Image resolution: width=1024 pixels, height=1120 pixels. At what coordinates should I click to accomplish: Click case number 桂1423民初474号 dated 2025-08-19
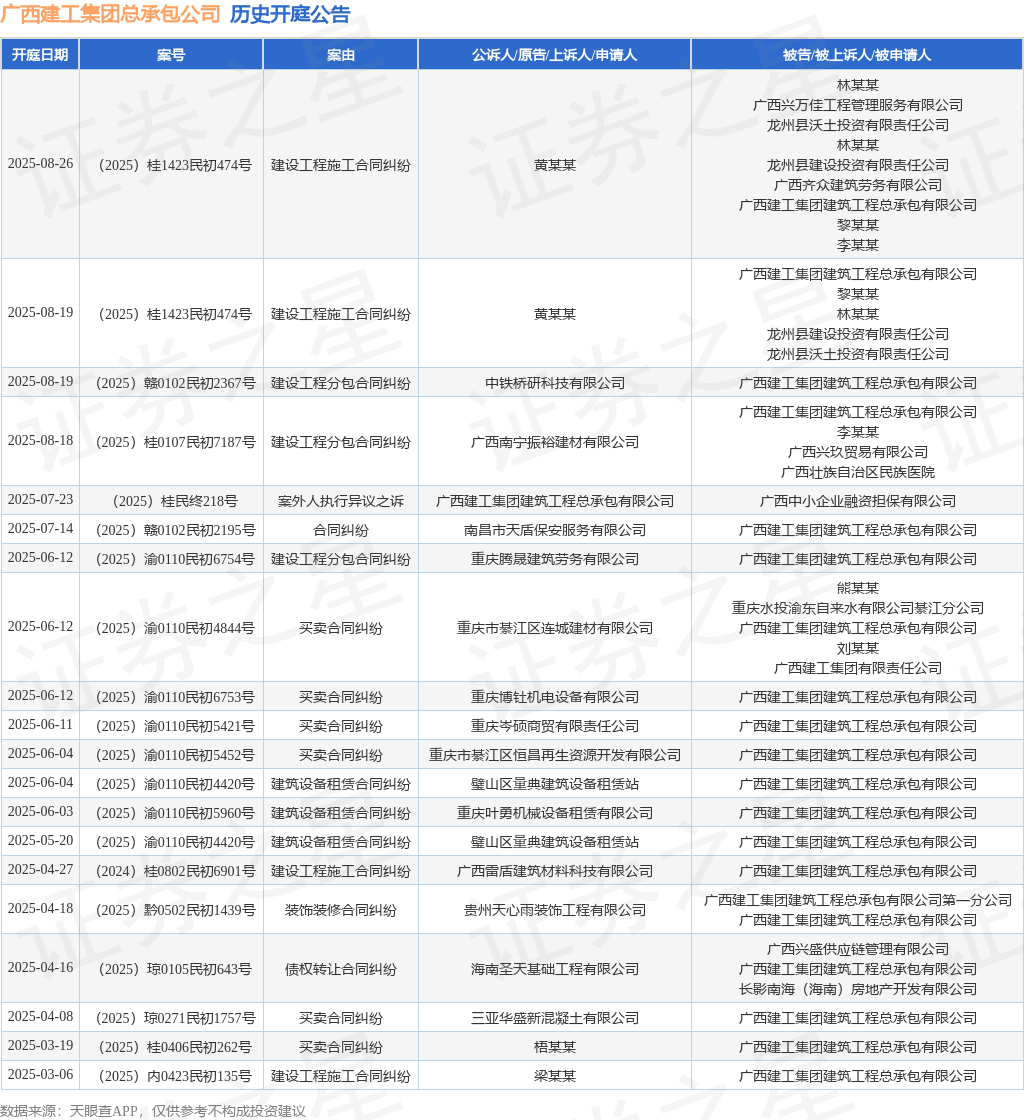pos(175,314)
